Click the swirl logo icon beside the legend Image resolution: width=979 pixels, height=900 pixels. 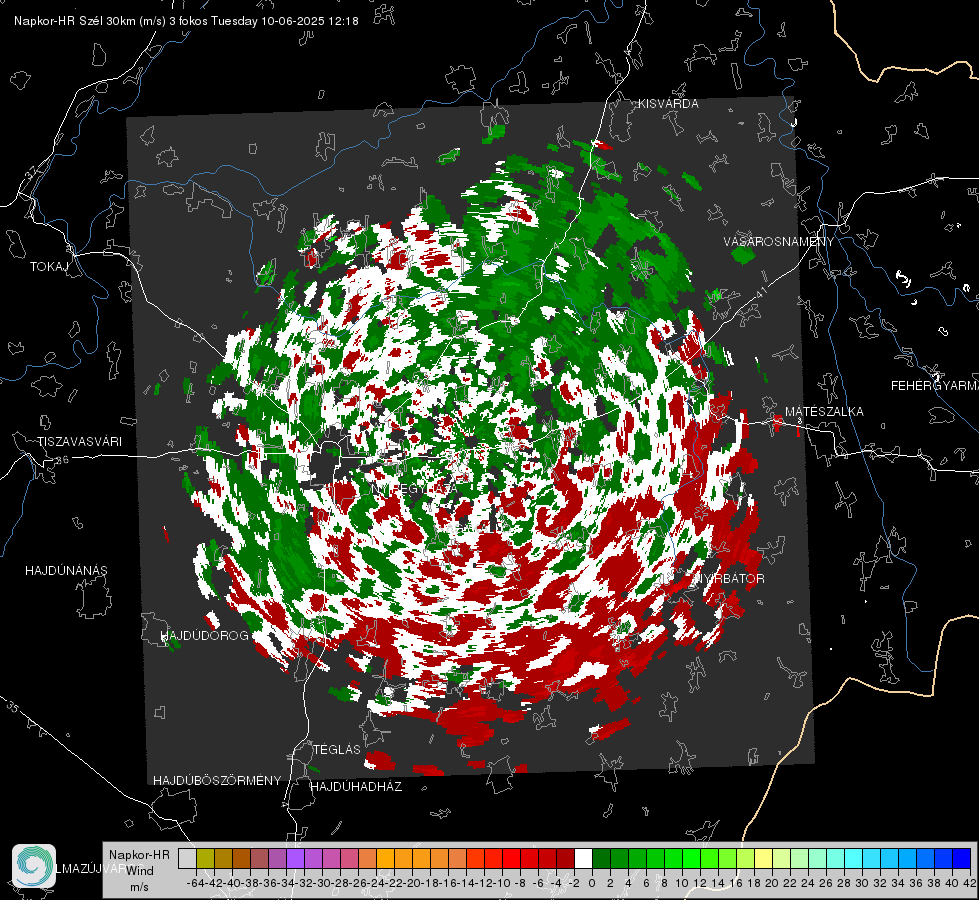click(x=34, y=866)
